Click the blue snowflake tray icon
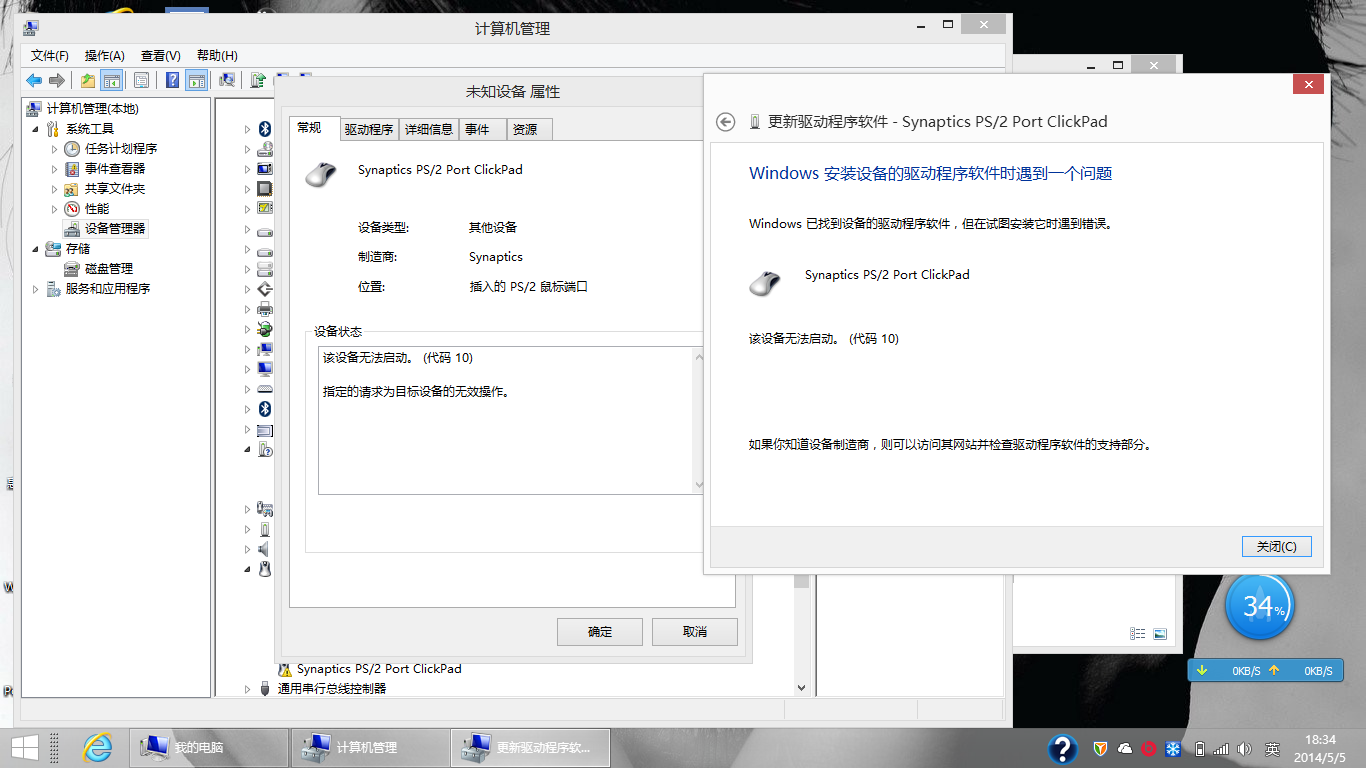 tap(1174, 748)
